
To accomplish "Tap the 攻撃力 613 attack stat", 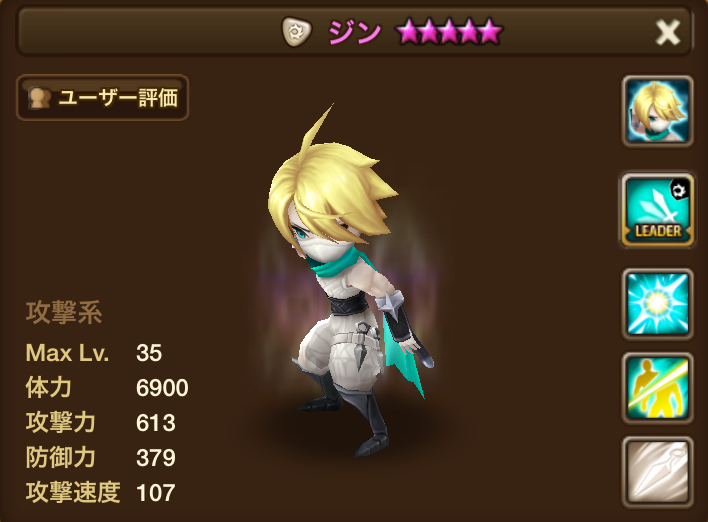I will point(101,423).
